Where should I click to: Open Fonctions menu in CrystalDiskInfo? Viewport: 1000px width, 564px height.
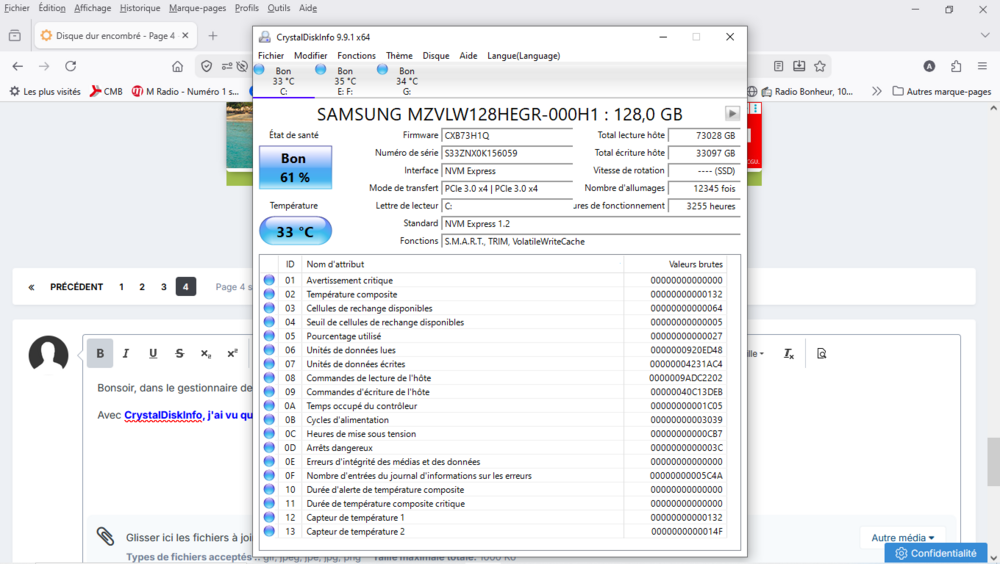point(357,56)
